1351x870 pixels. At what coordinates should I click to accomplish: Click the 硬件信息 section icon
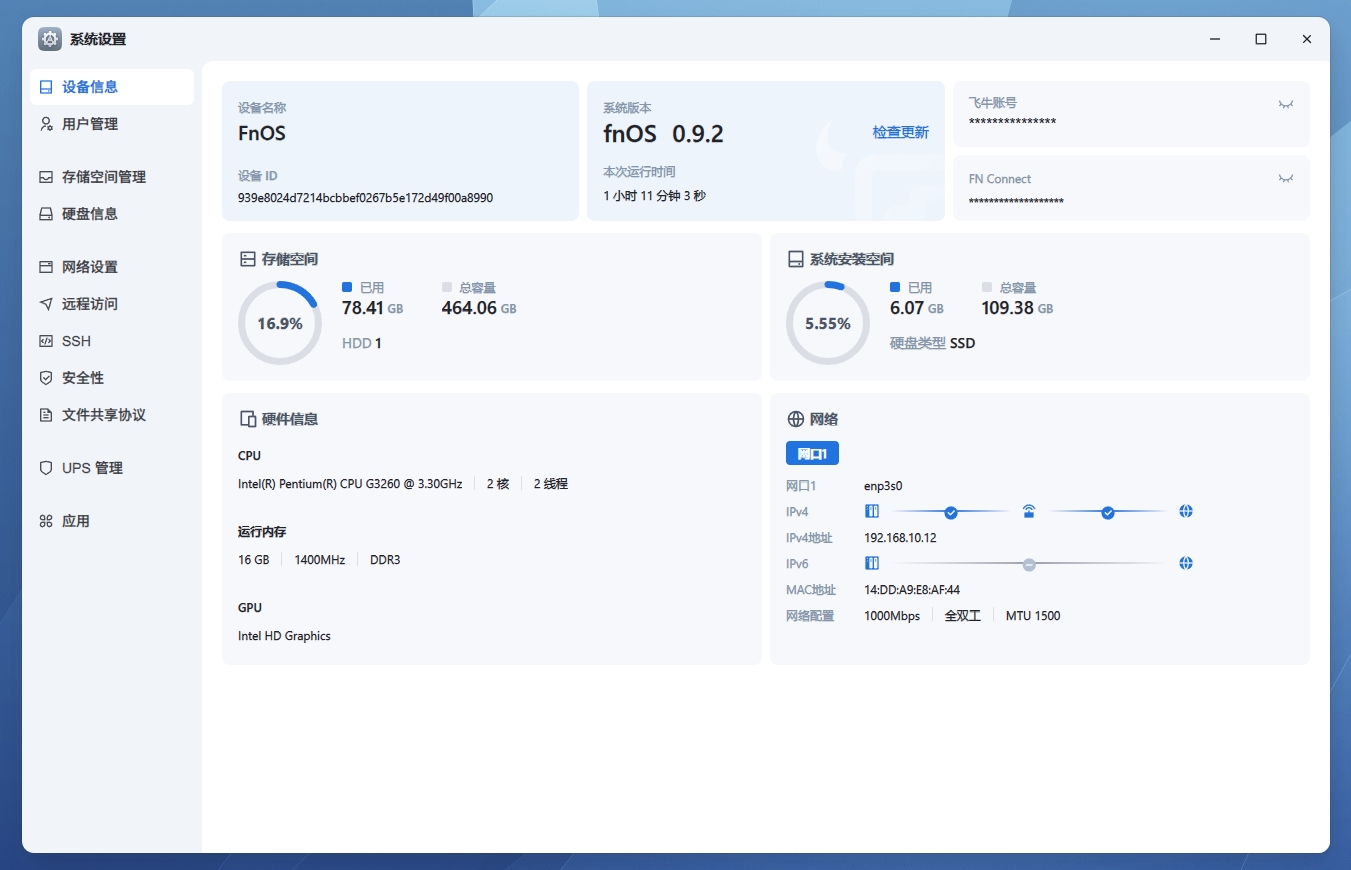tap(248, 419)
